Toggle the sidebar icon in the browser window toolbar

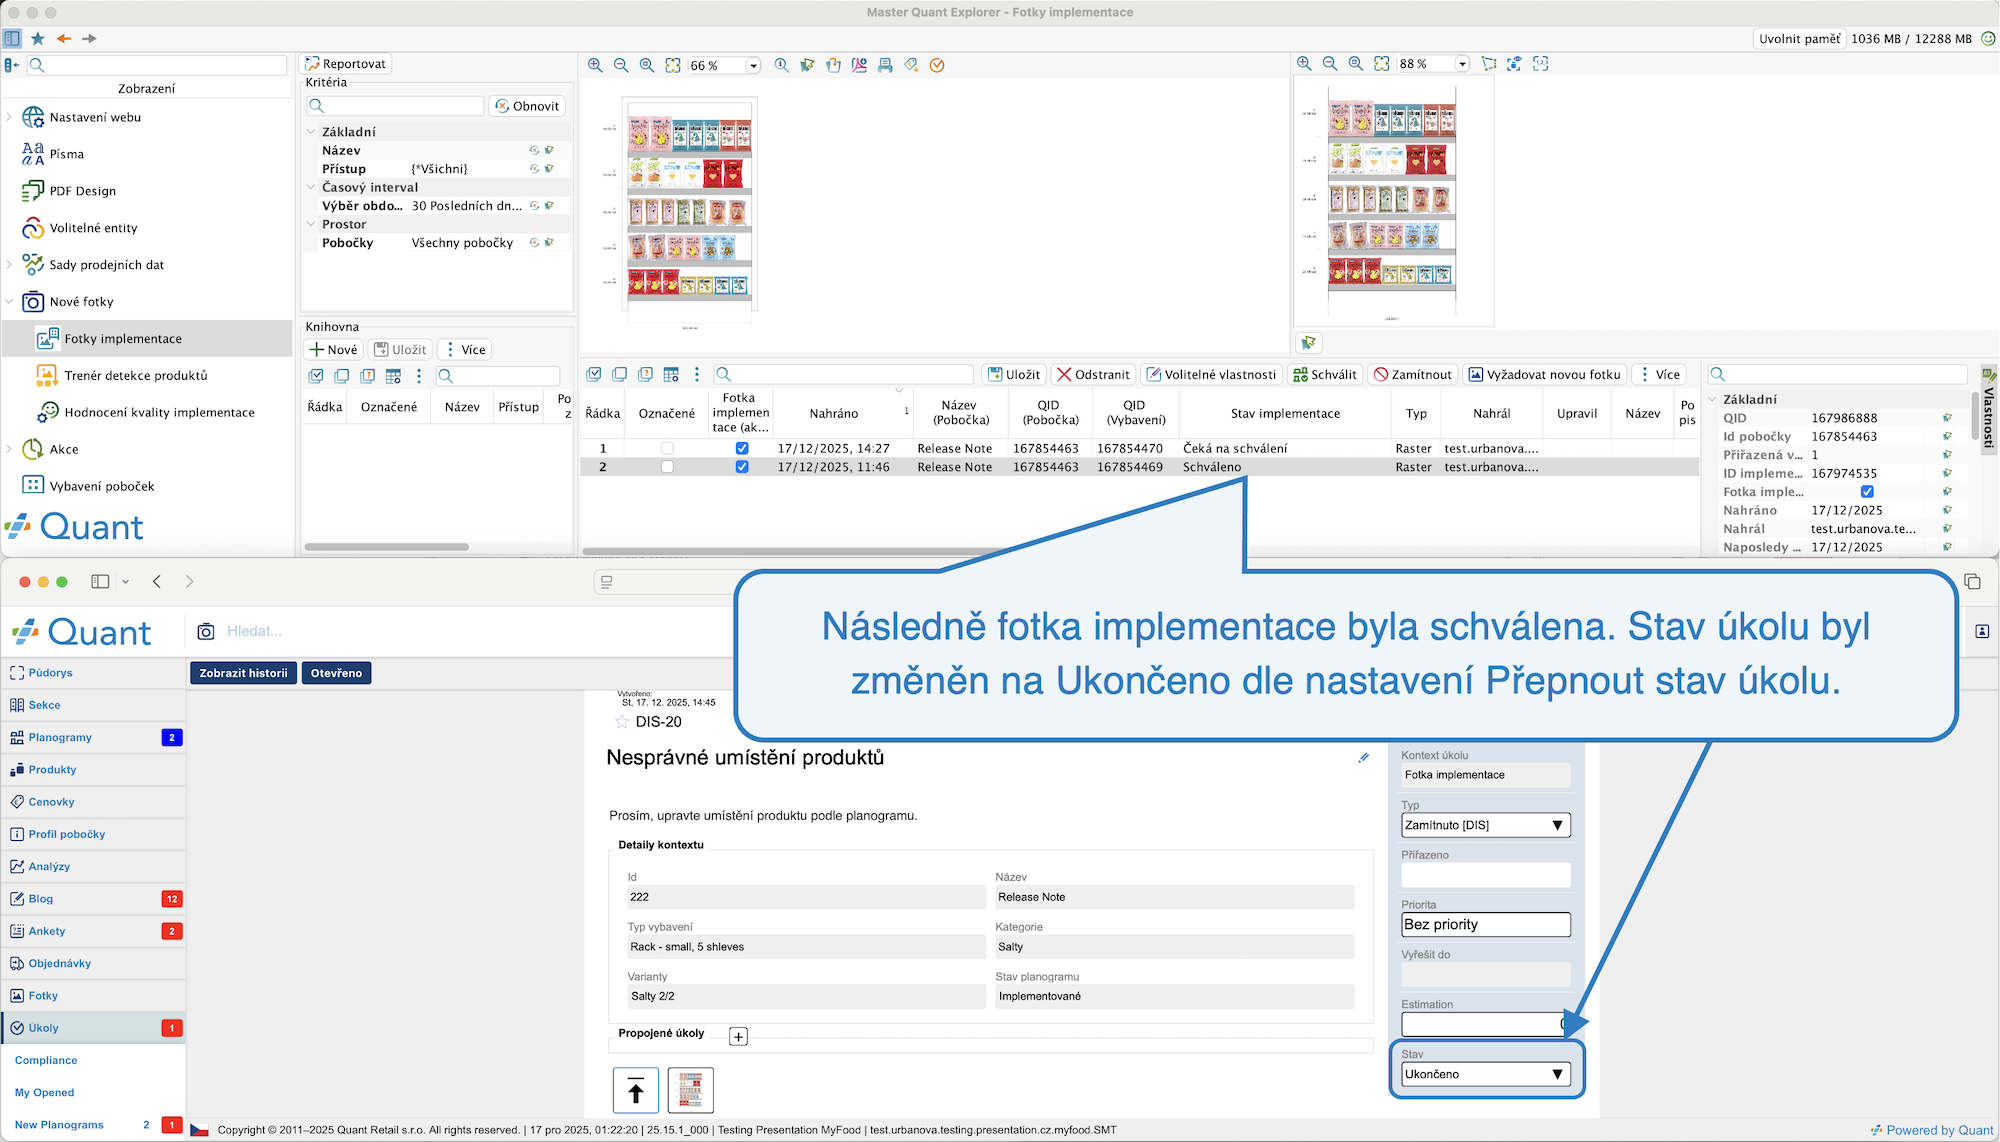coord(100,581)
